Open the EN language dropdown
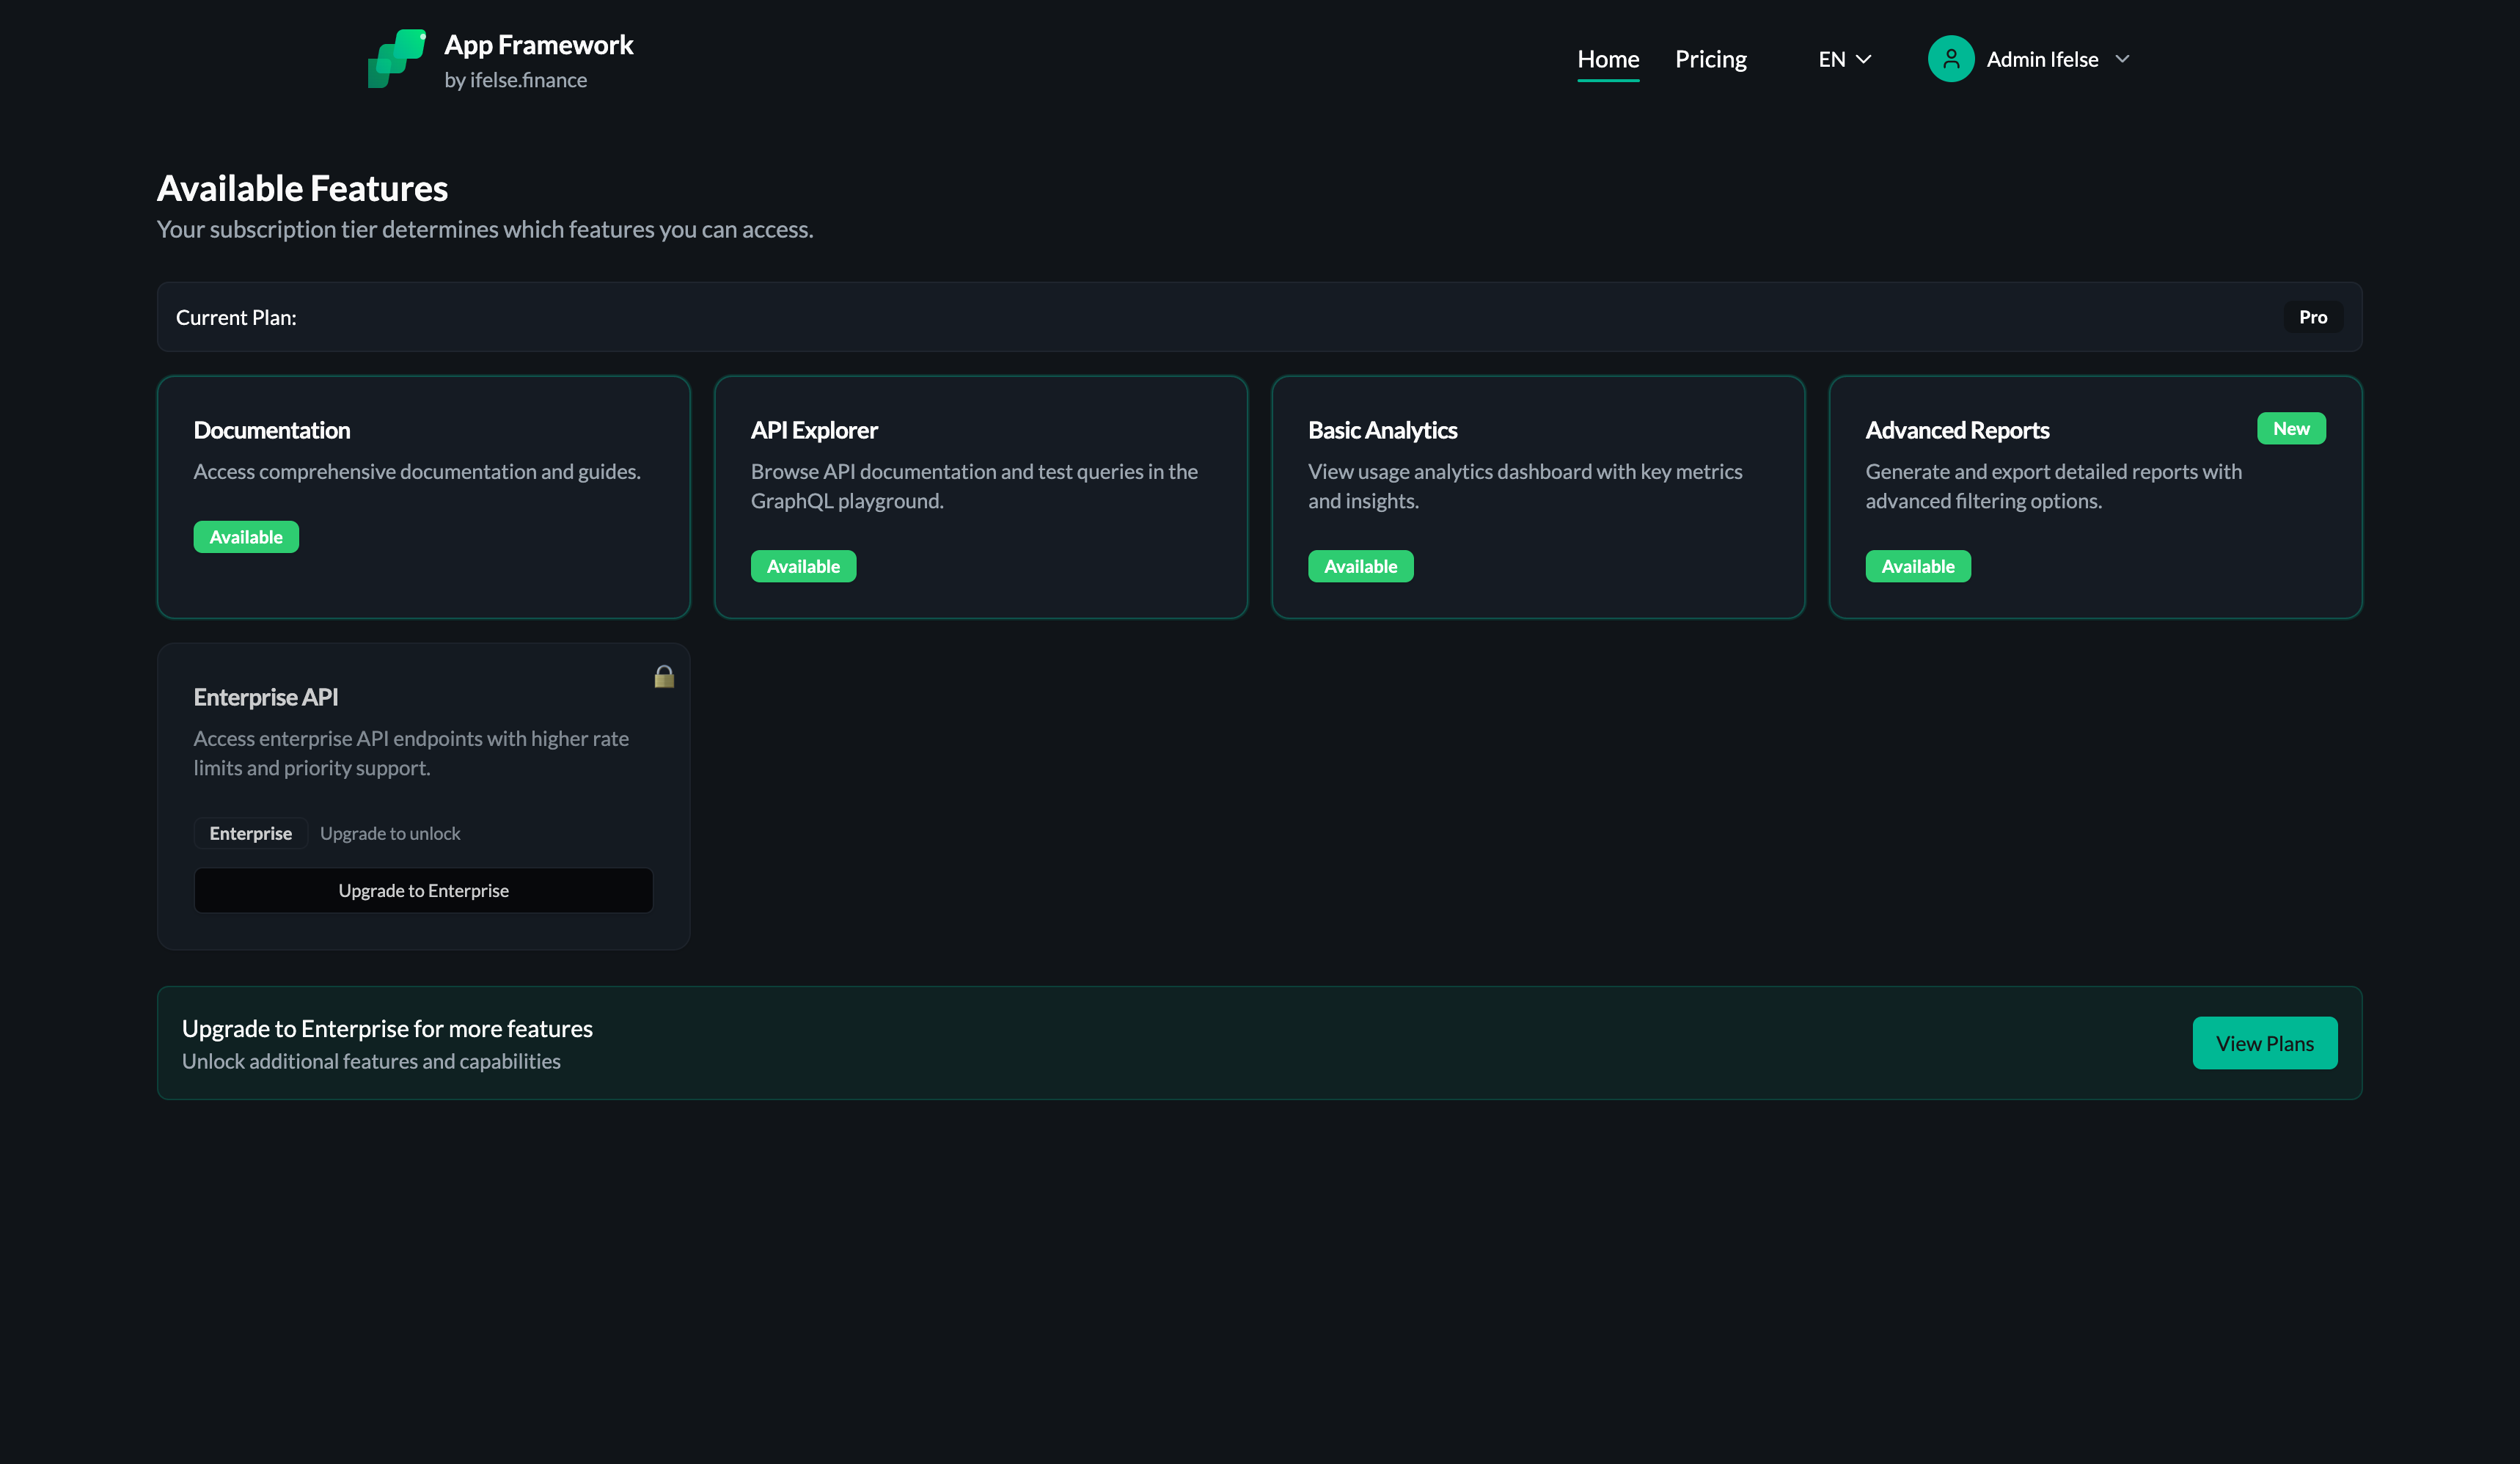Viewport: 2520px width, 1464px height. (1844, 59)
